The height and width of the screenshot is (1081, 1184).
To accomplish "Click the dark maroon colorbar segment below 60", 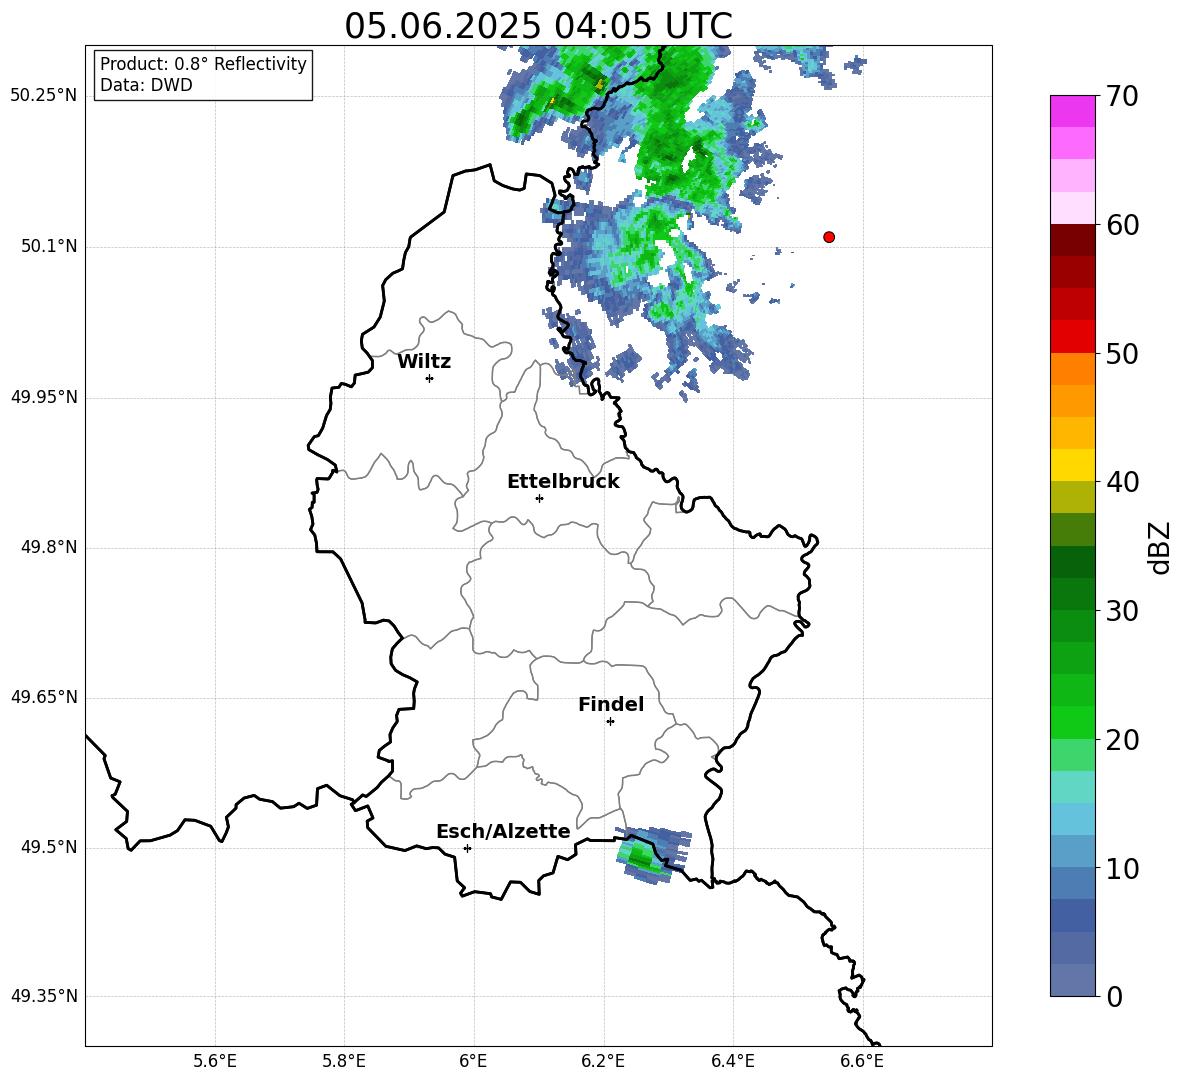I will point(1073,239).
